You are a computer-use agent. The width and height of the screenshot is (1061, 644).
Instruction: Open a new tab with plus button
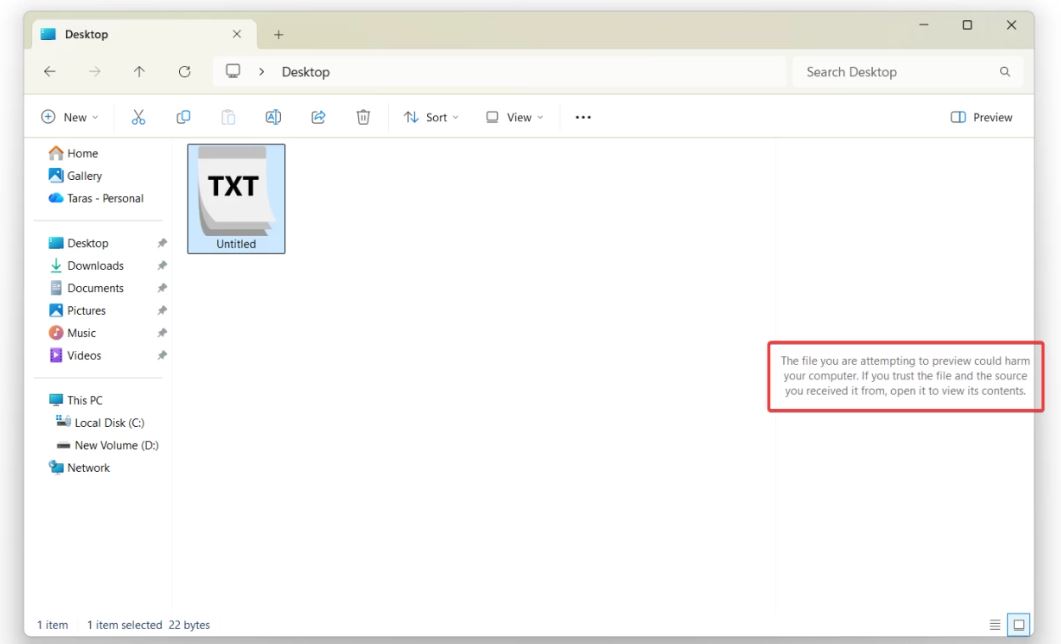click(278, 35)
